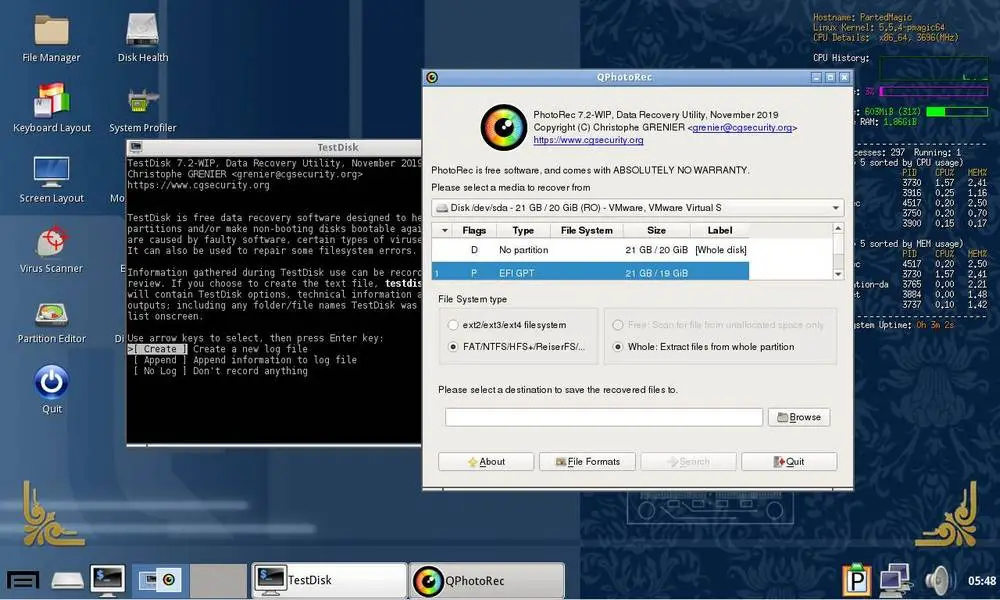Switch to the empty second workspace in pager

click(x=218, y=580)
